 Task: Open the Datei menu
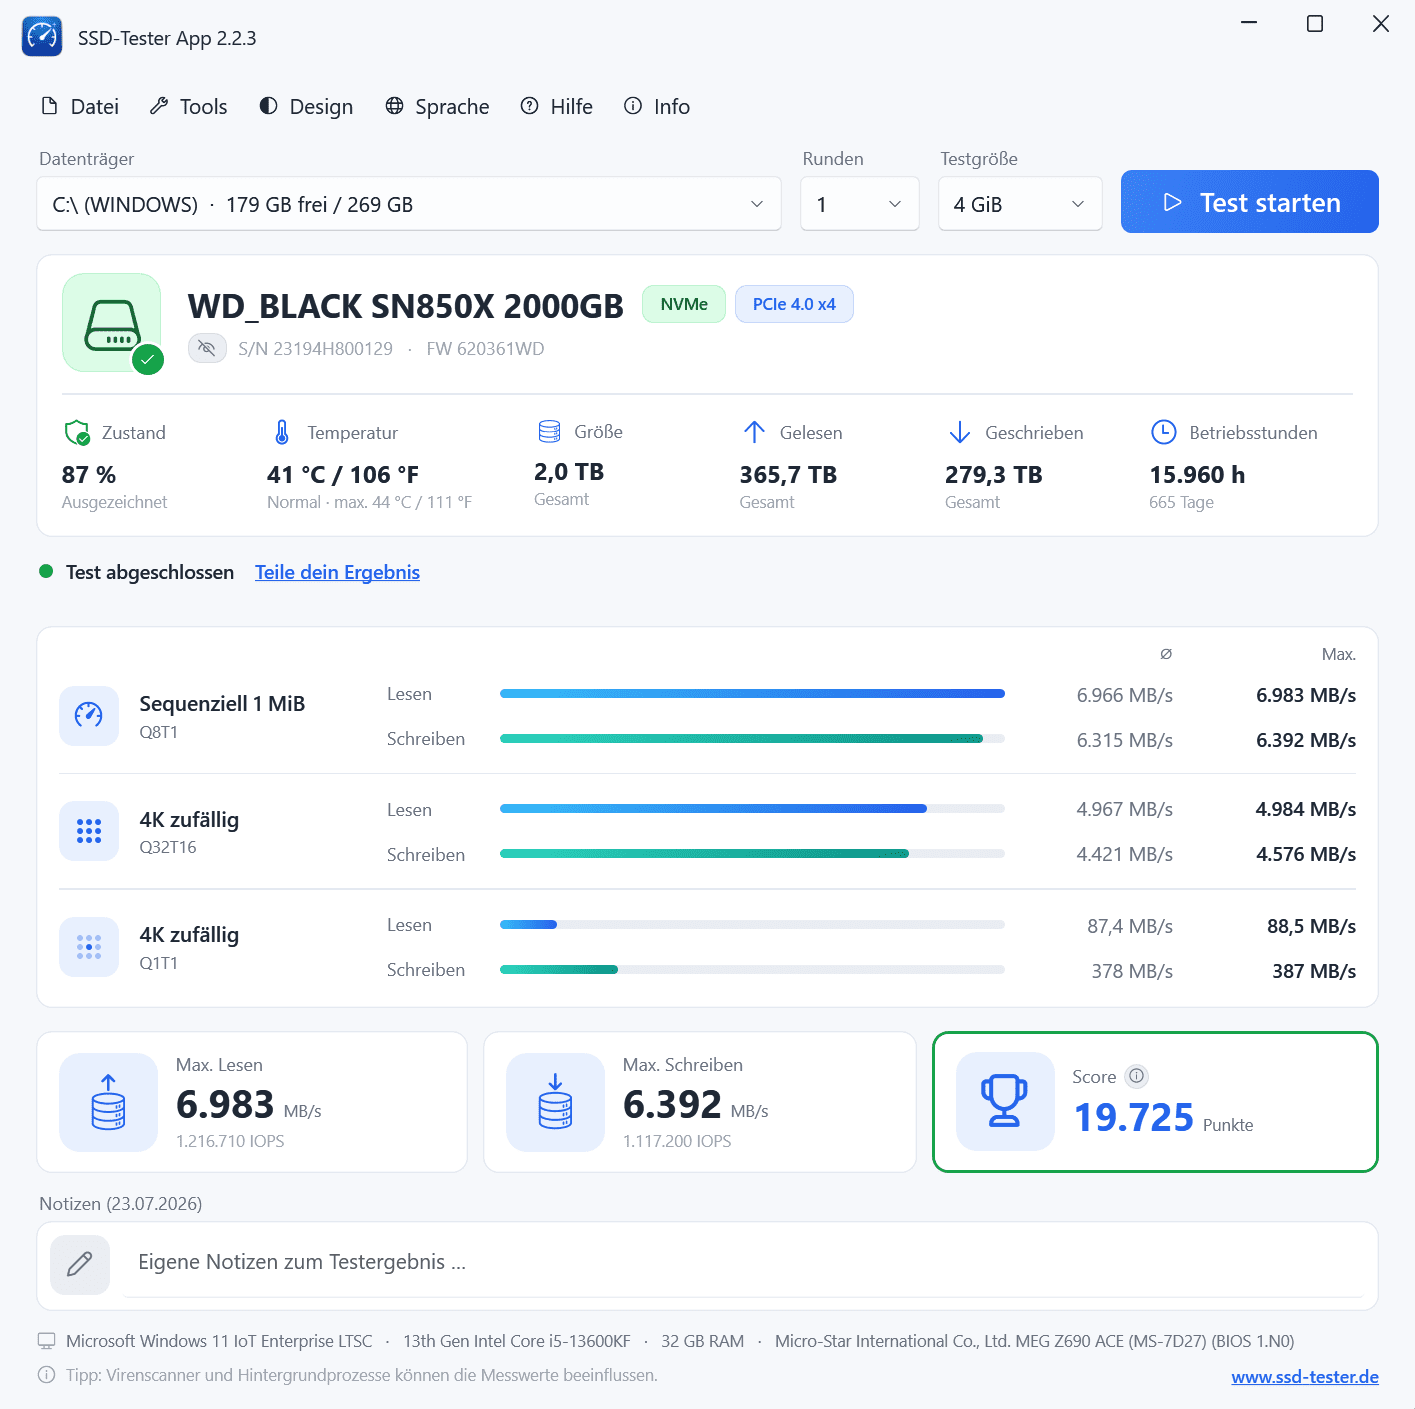(x=80, y=106)
